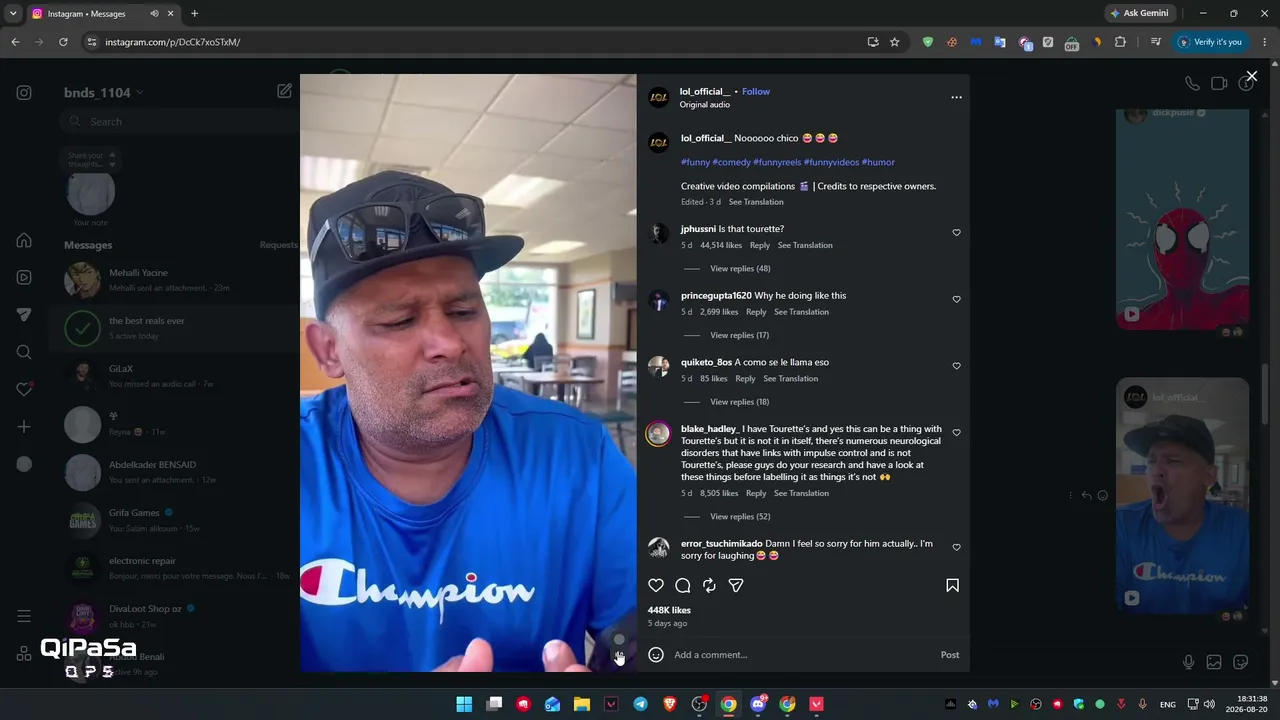Open the Windows Start menu

point(464,704)
